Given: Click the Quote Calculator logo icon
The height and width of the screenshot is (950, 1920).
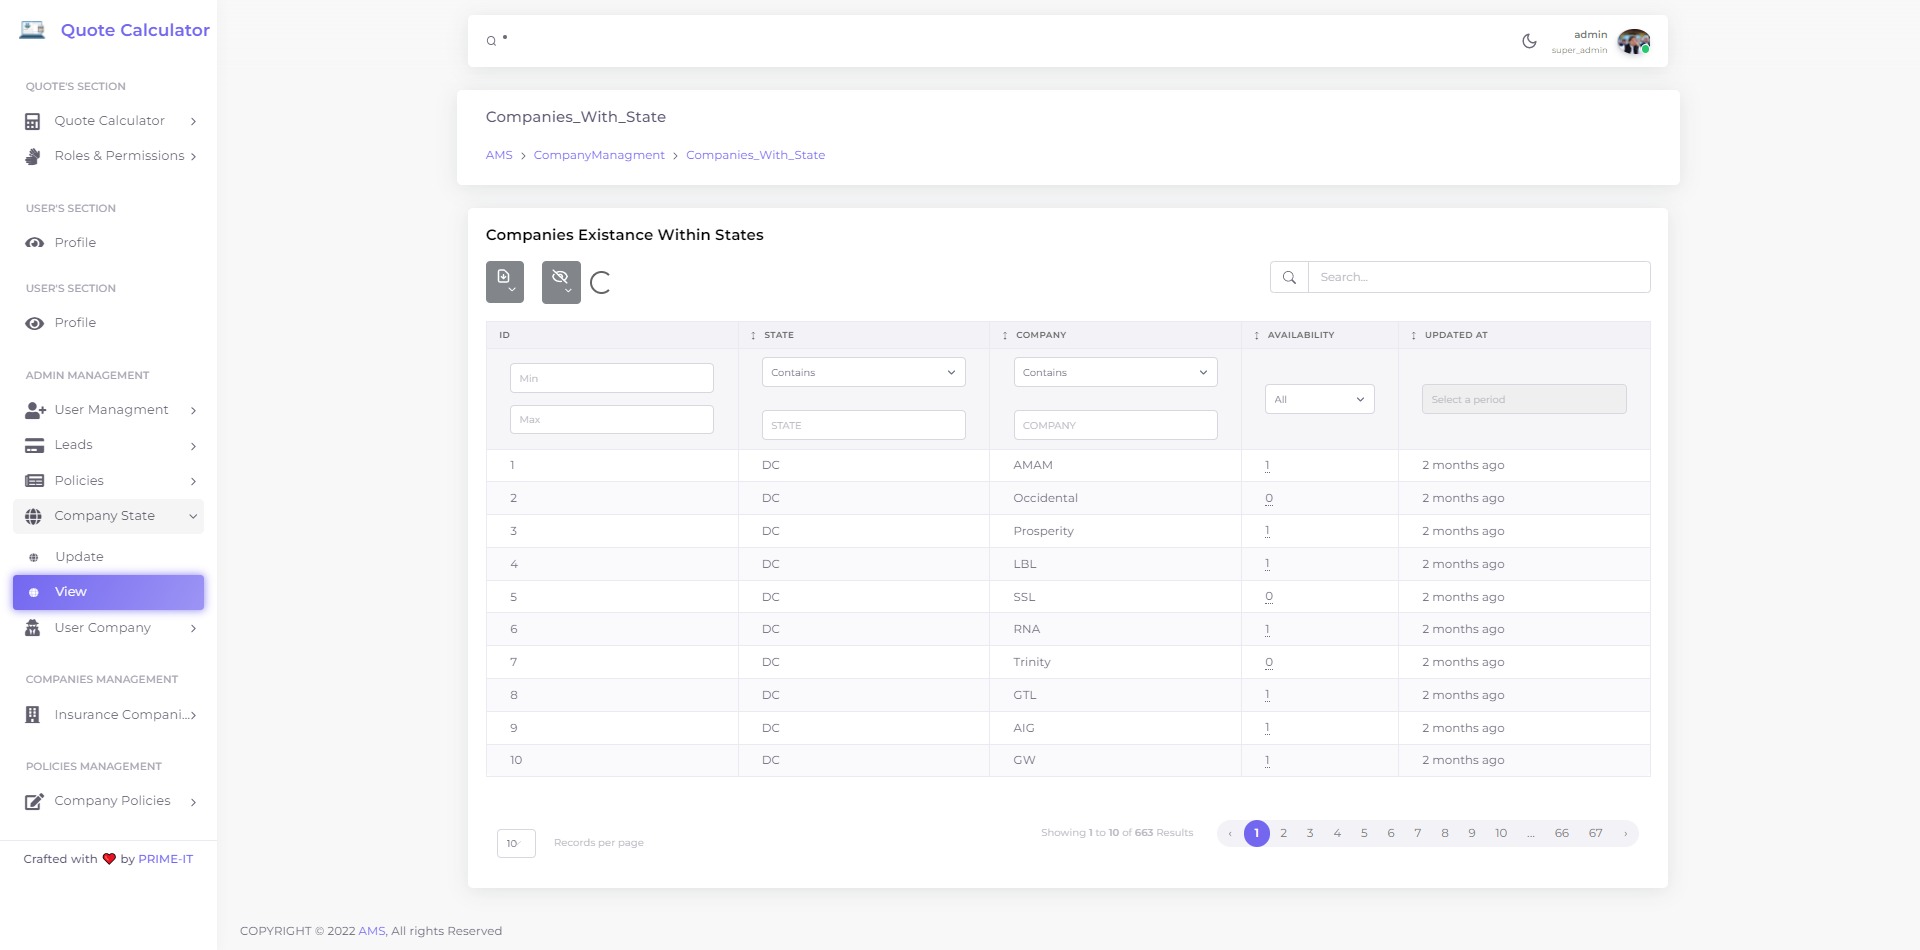Looking at the screenshot, I should 32,30.
